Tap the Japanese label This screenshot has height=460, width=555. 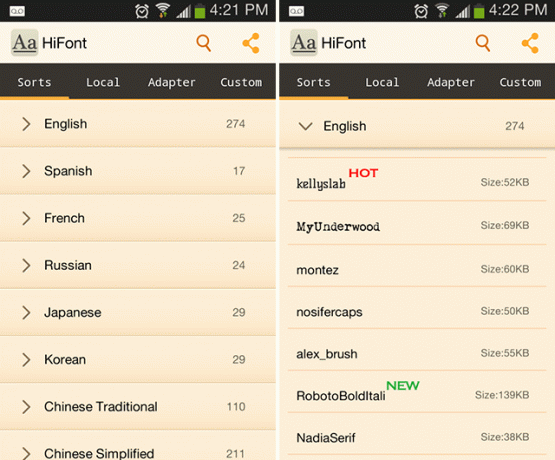tap(73, 312)
